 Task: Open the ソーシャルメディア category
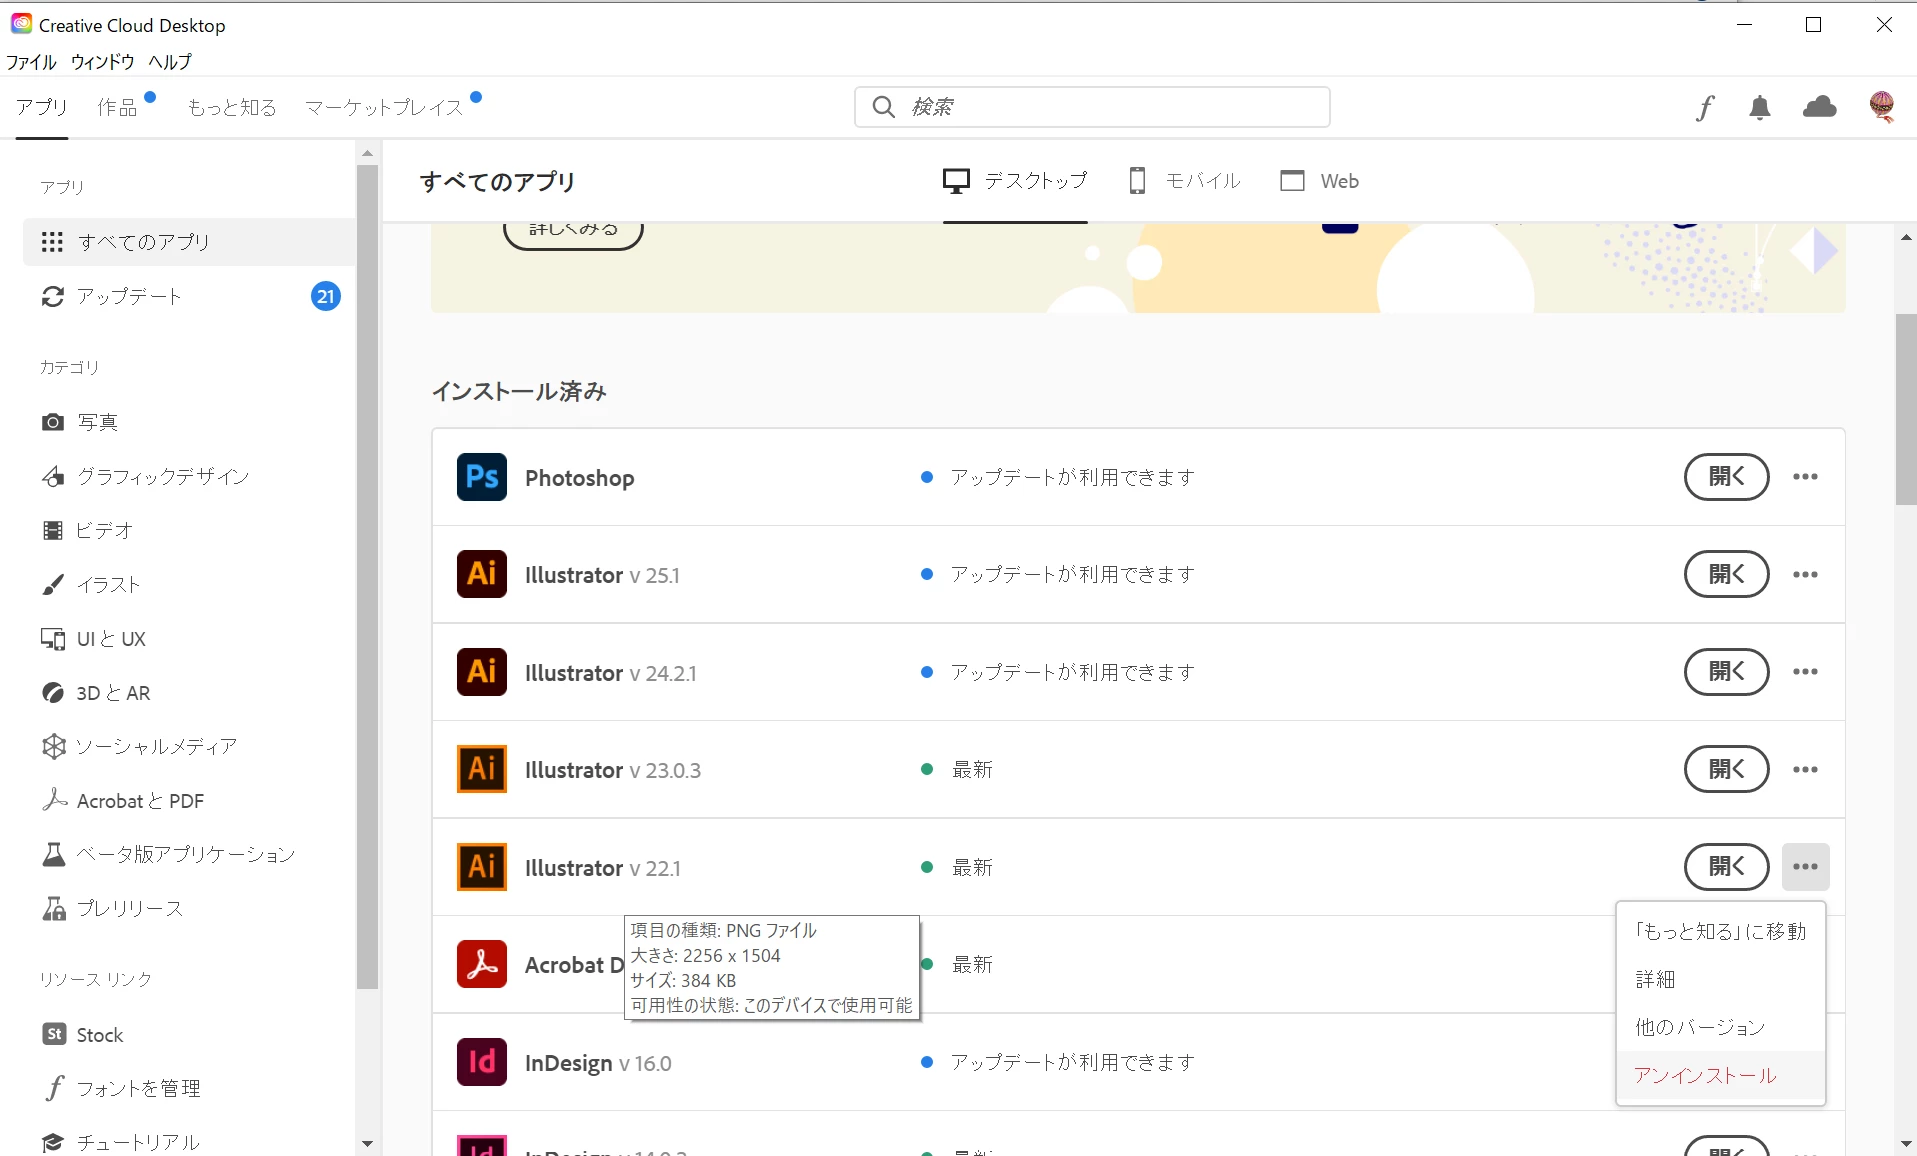pos(139,746)
